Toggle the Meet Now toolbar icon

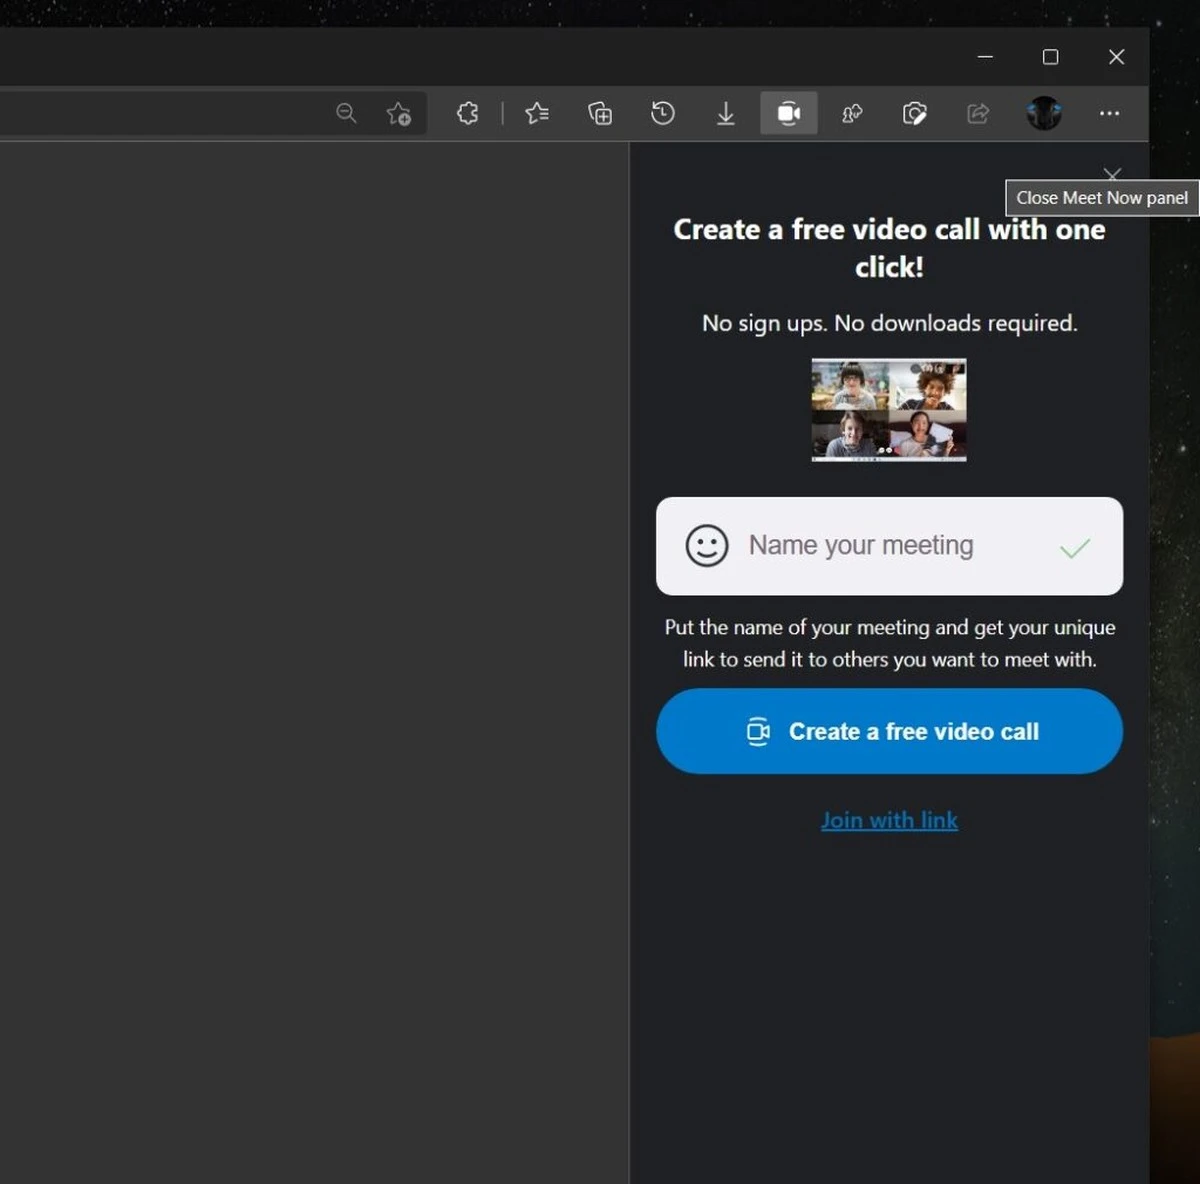788,113
